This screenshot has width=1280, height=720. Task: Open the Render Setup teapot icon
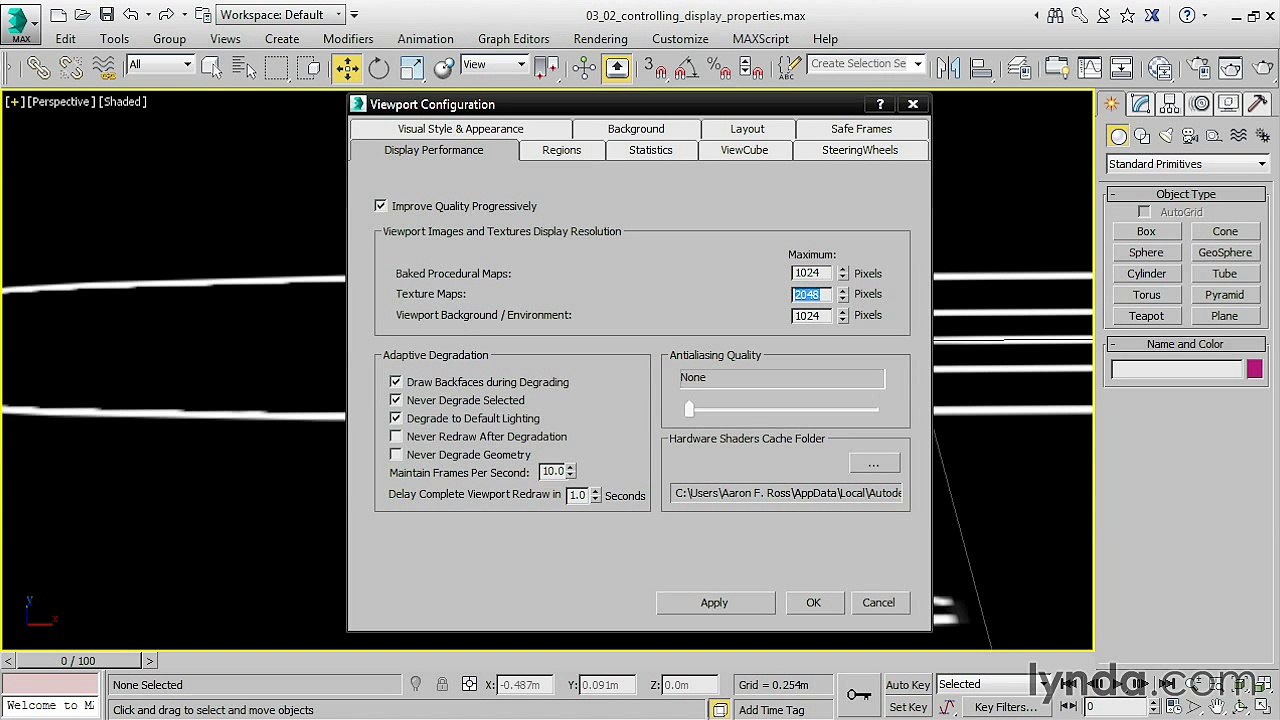[x=1198, y=67]
